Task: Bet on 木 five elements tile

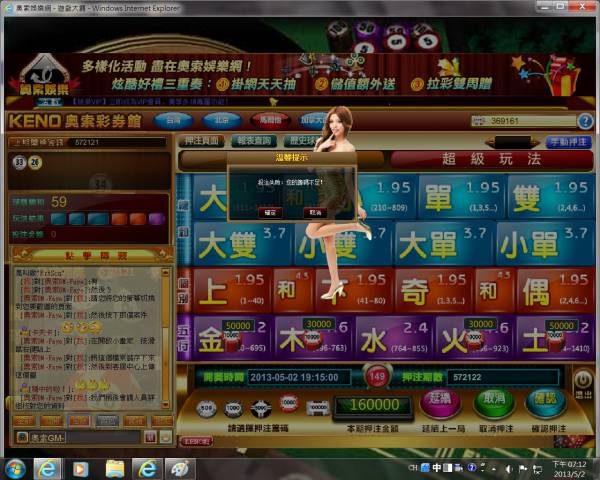Action: pos(314,338)
